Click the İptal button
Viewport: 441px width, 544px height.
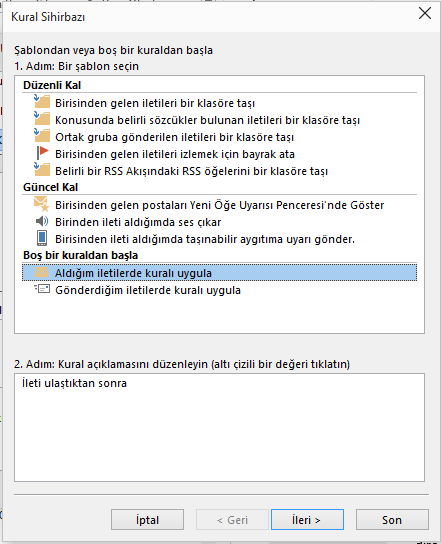pos(147,520)
